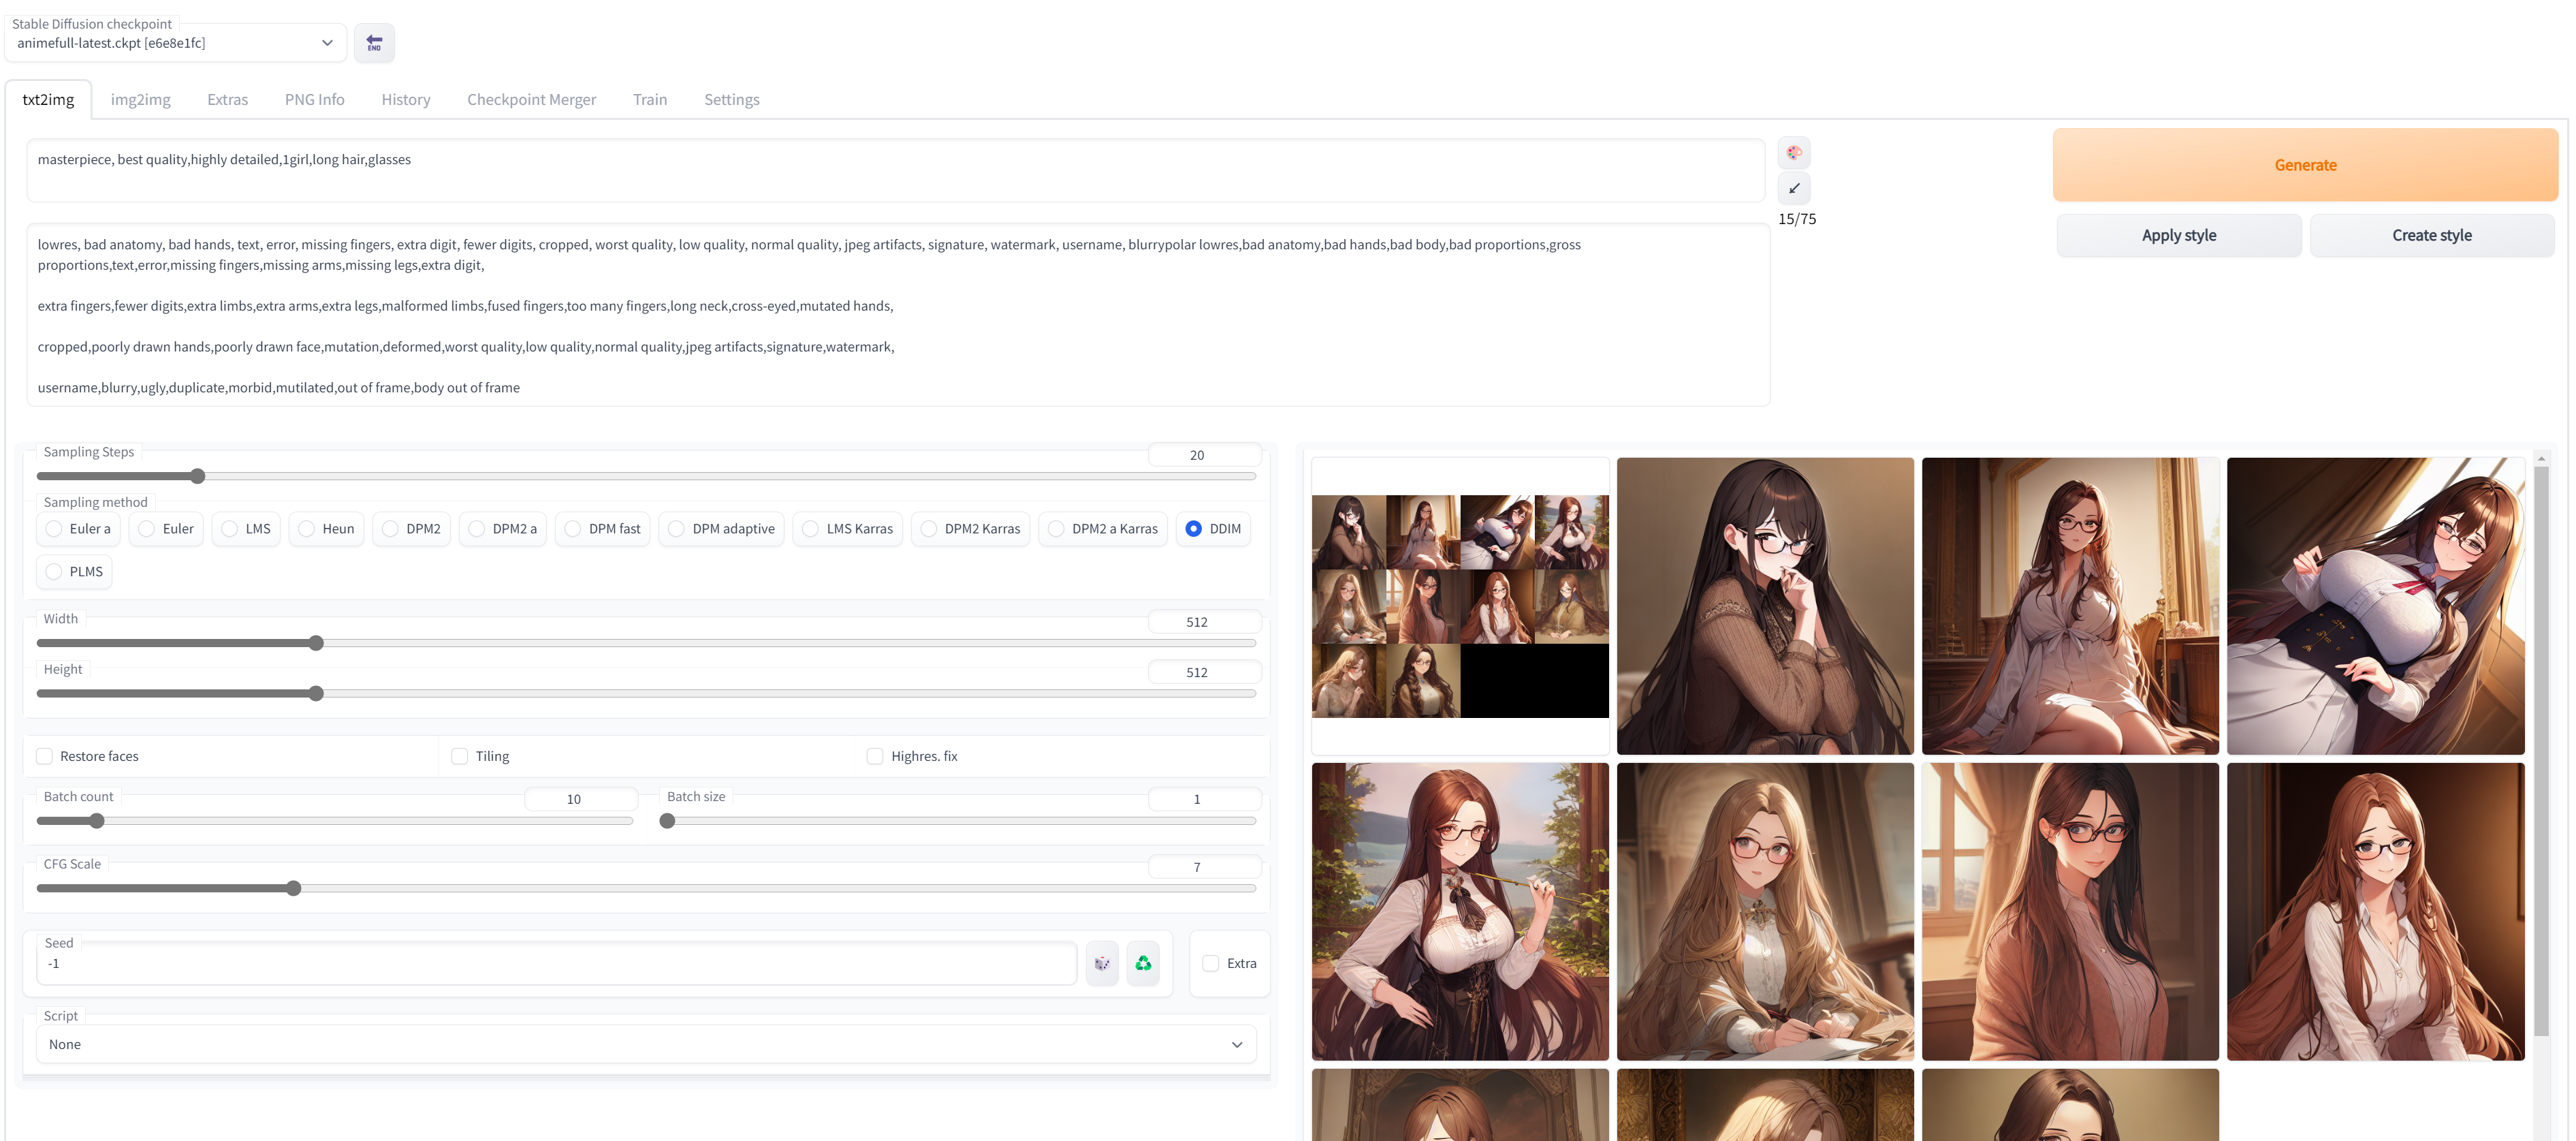
Task: Expand the Script dropdown
Action: pos(645,1044)
